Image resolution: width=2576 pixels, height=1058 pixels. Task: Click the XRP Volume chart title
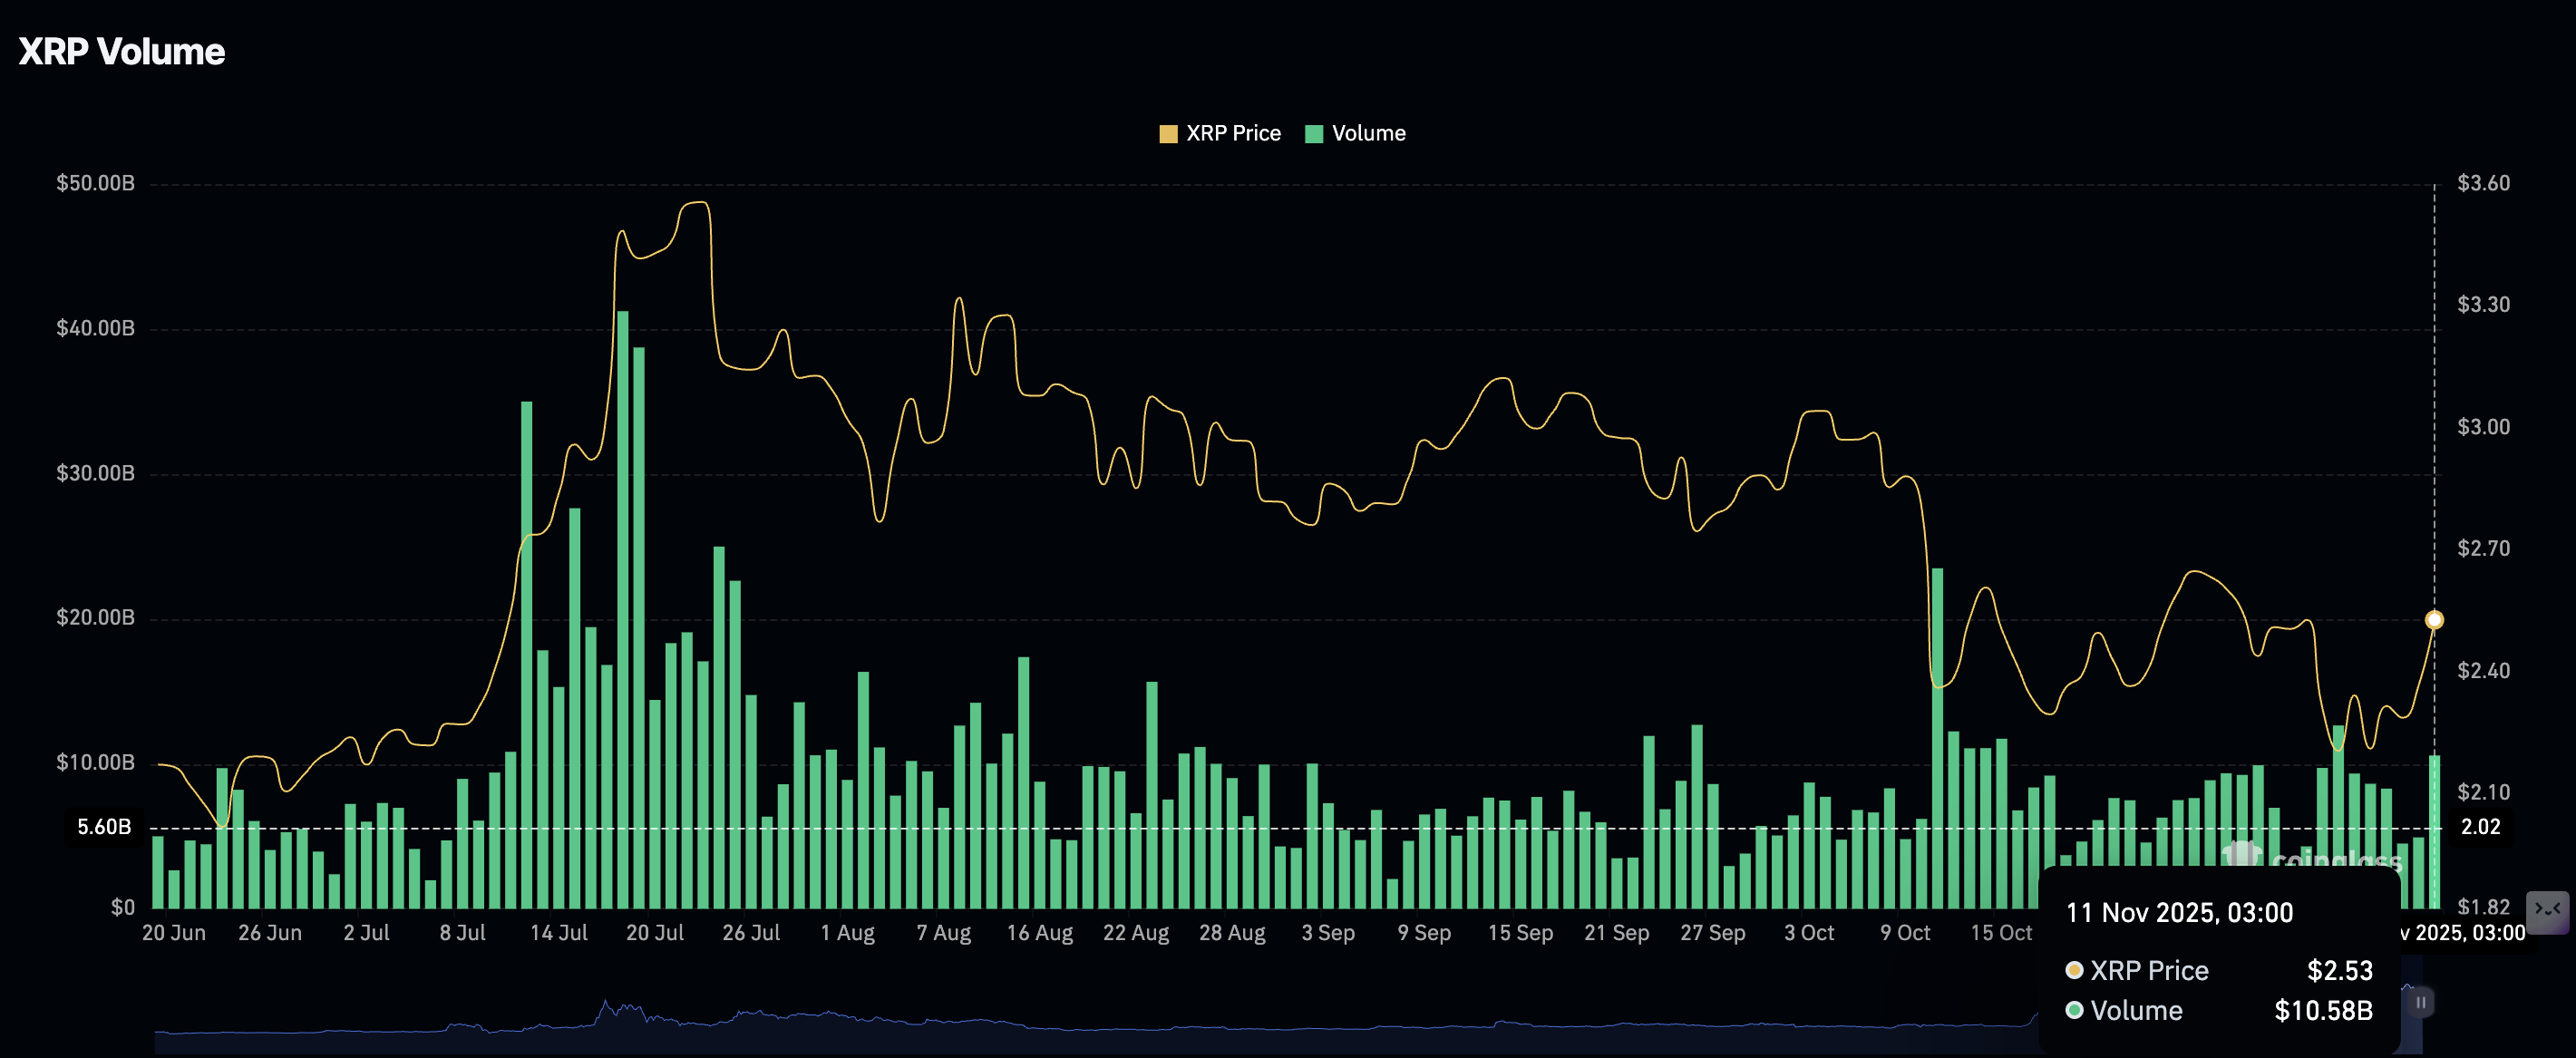(120, 50)
